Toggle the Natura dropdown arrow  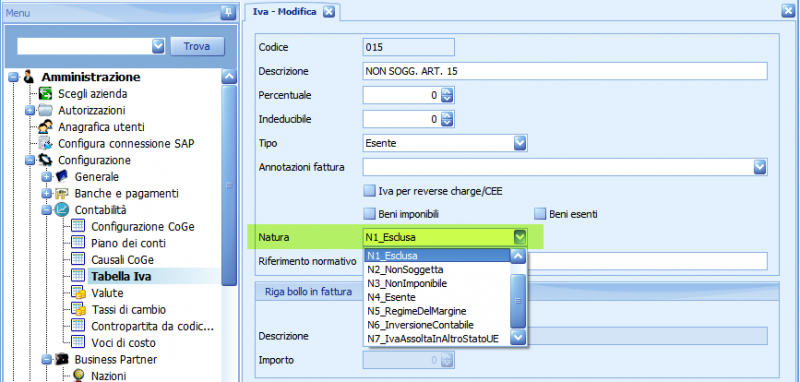point(519,237)
